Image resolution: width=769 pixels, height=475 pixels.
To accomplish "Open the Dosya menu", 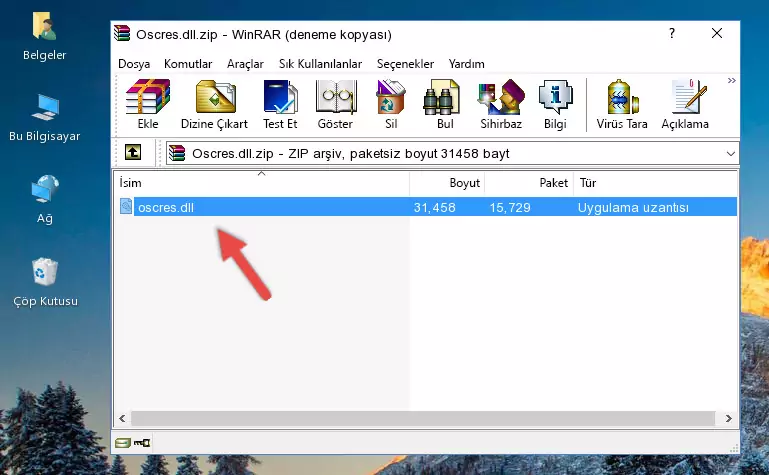I will tap(134, 64).
